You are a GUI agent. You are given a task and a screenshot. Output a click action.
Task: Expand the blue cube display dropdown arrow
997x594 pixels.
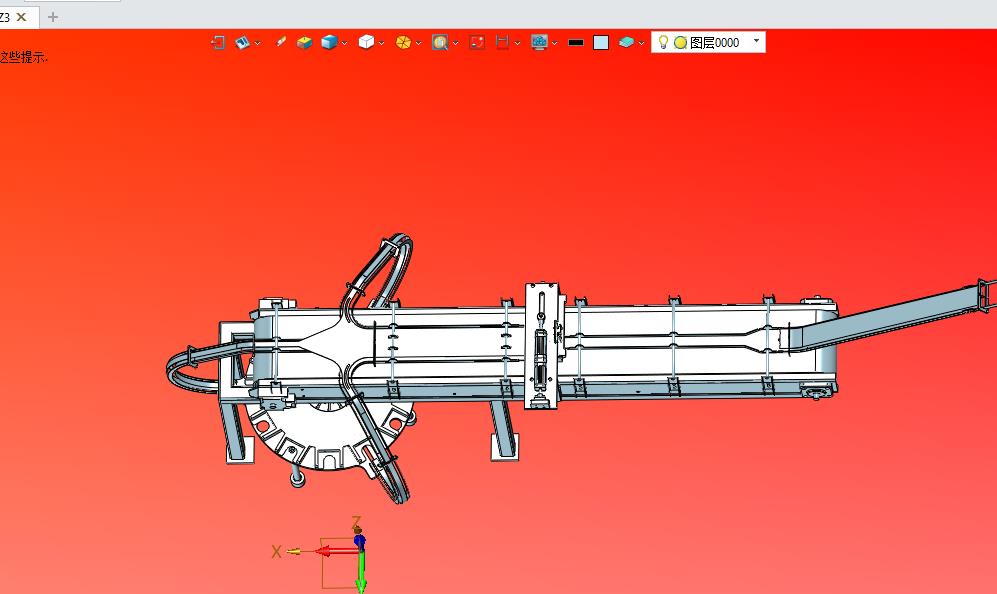[344, 43]
